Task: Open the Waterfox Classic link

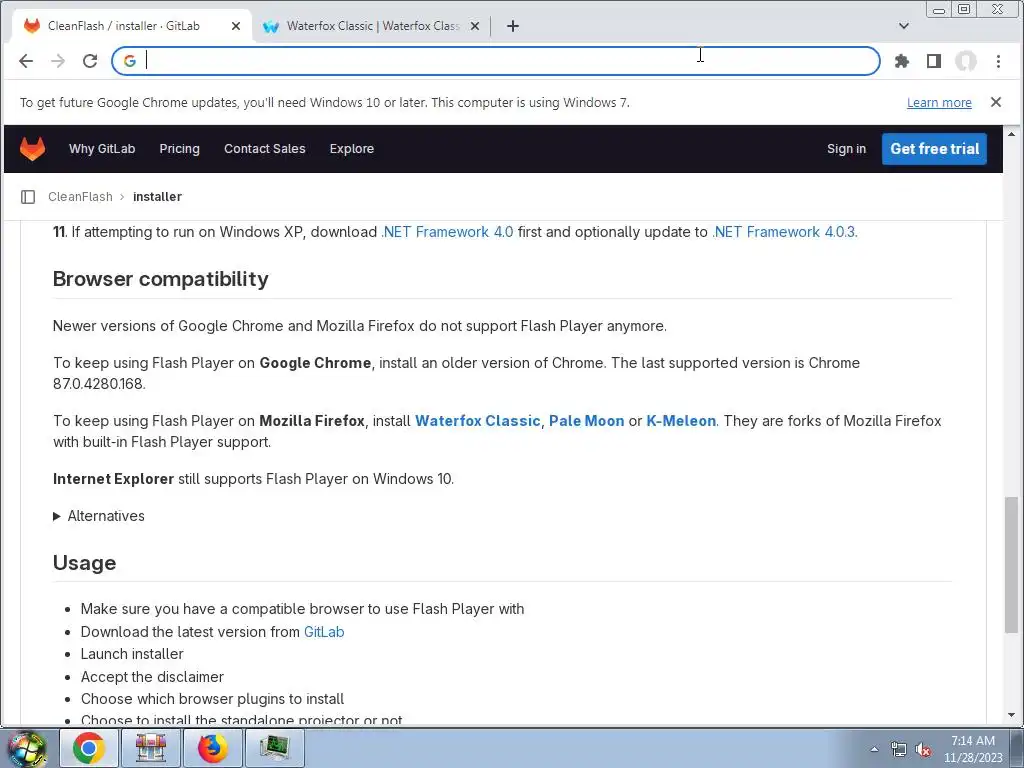Action: click(x=477, y=421)
